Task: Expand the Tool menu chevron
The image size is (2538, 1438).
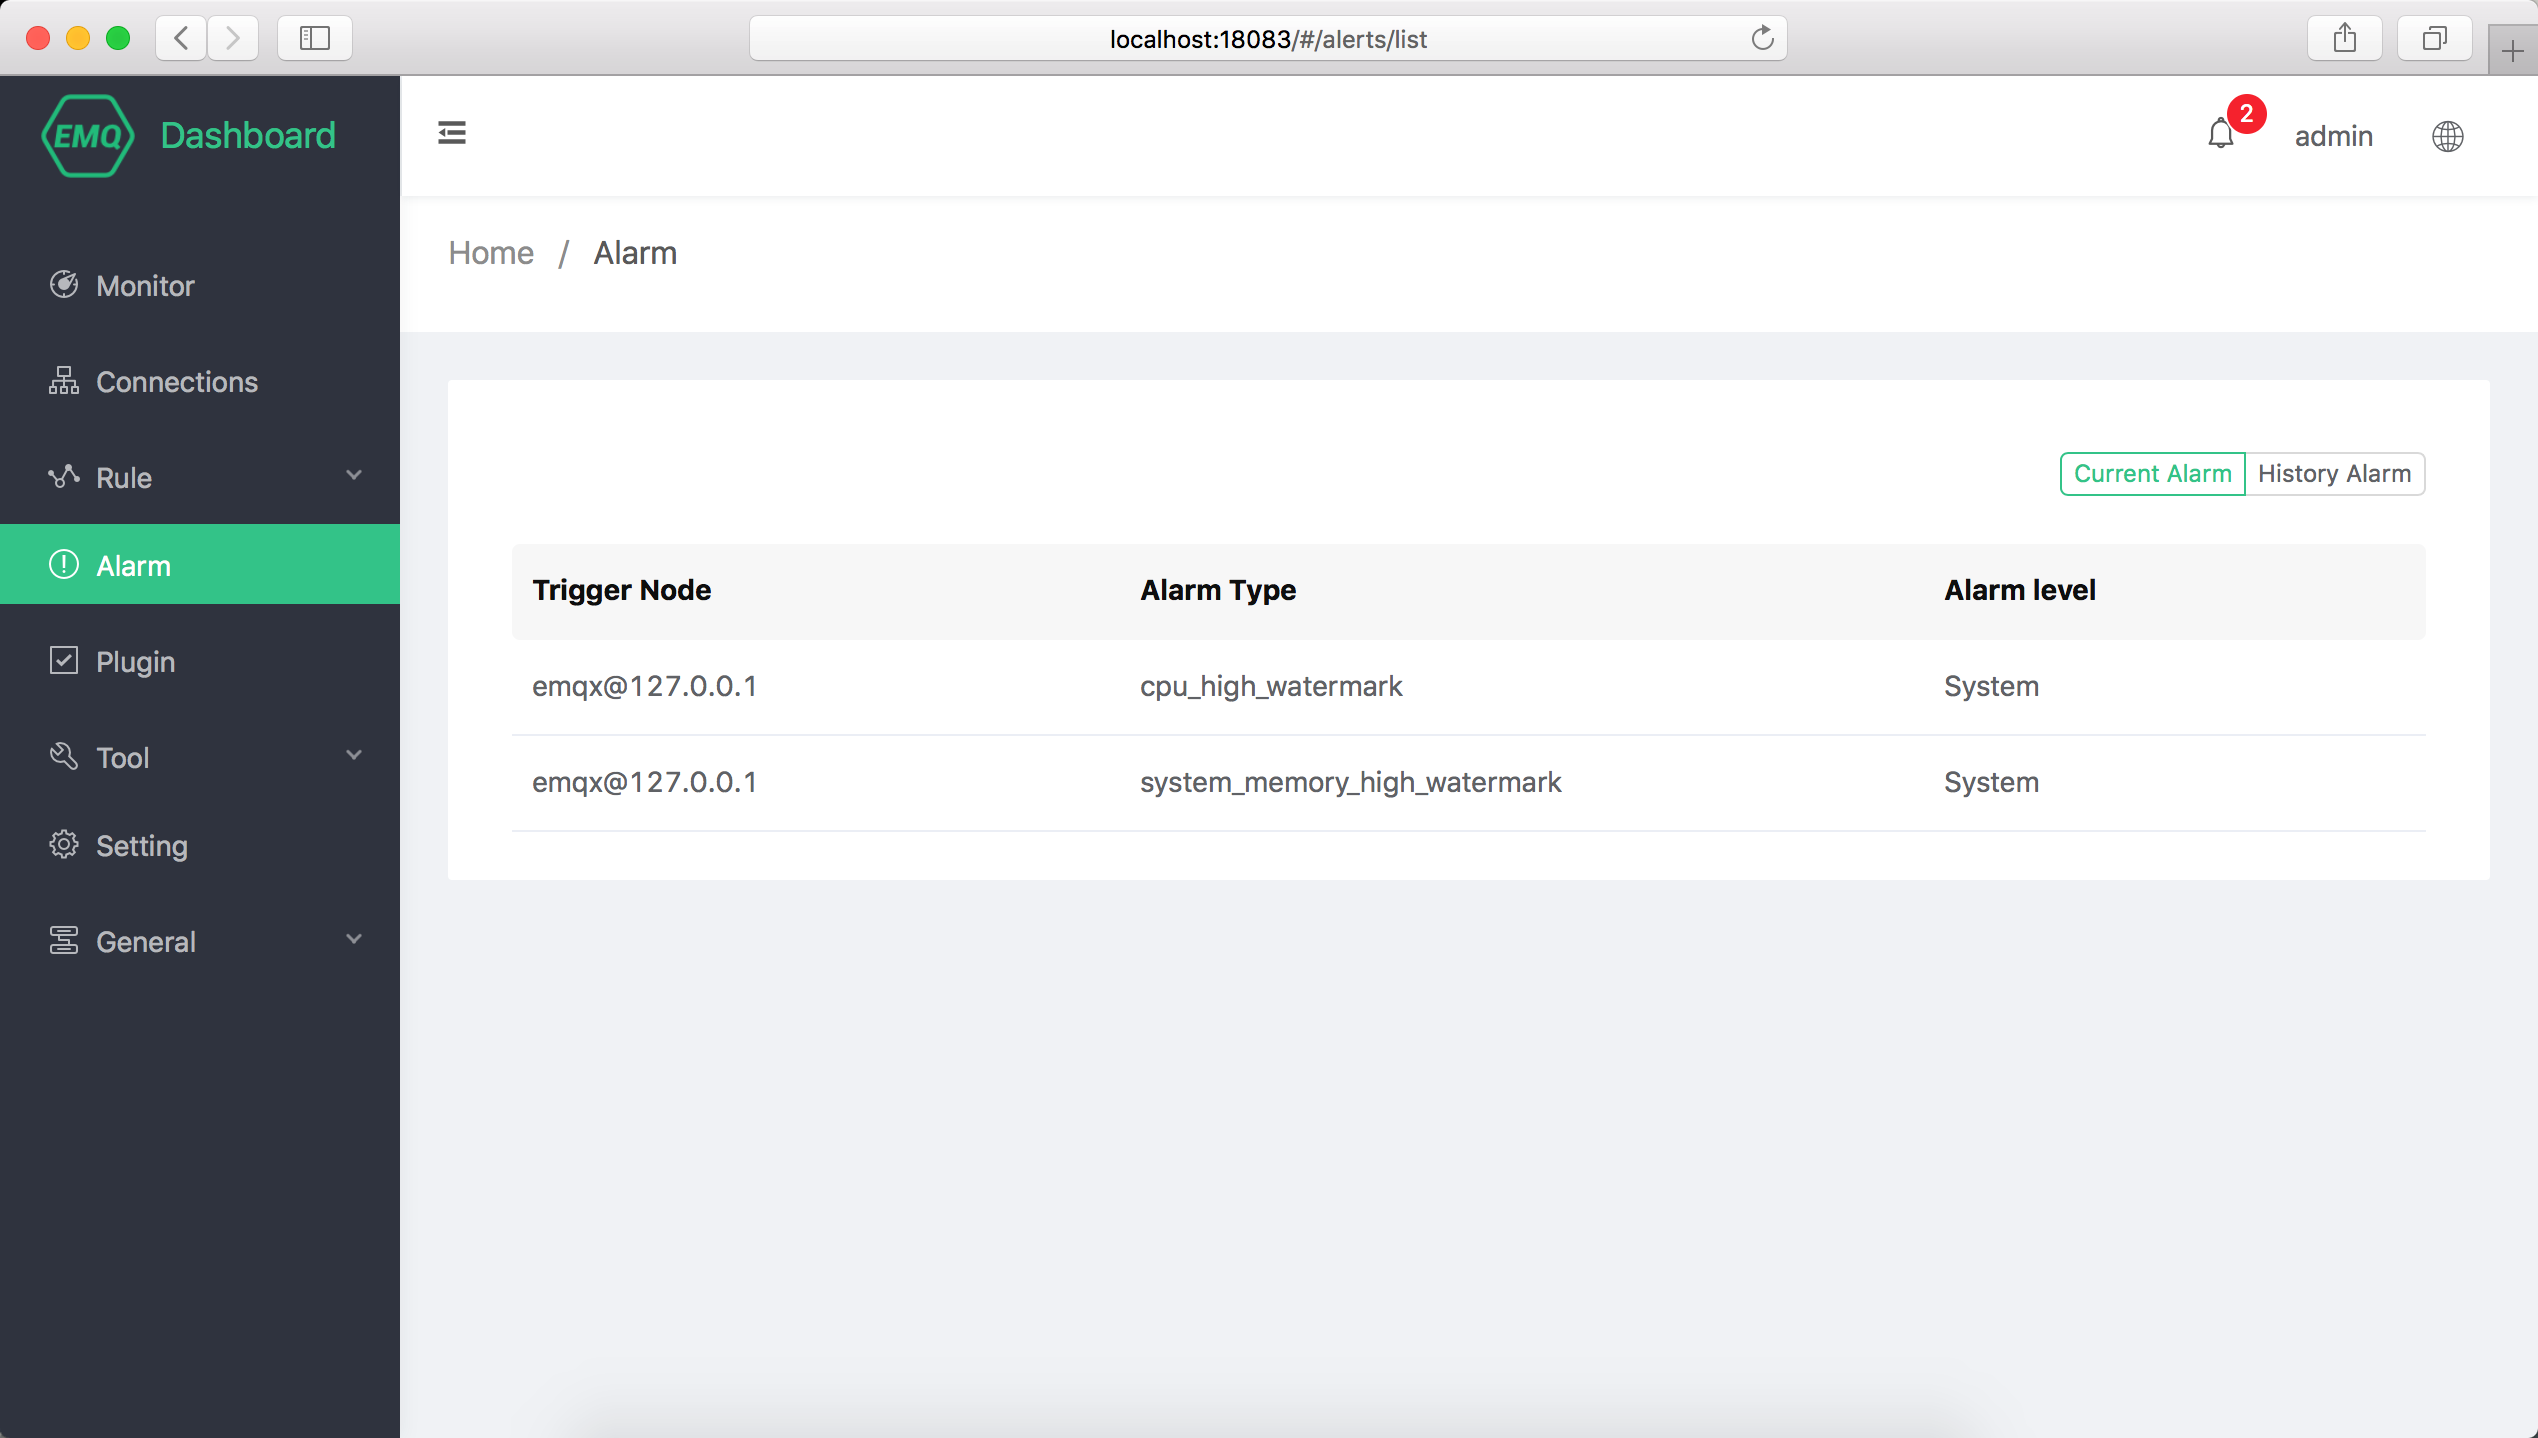Action: 354,755
